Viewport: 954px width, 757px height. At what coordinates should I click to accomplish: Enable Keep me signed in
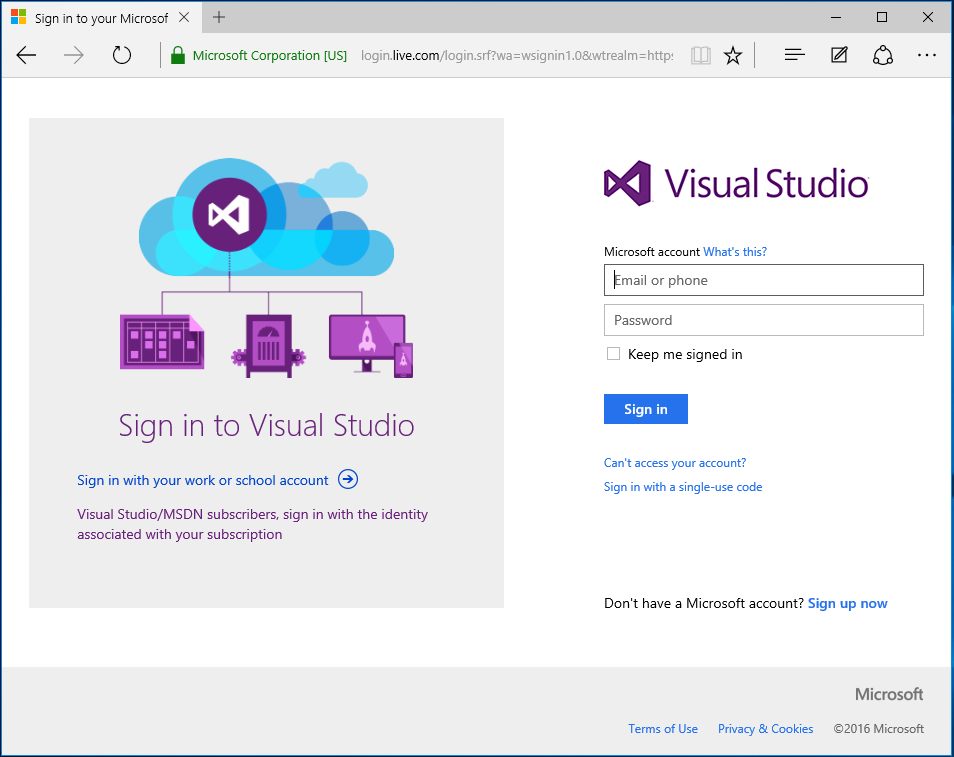point(613,353)
